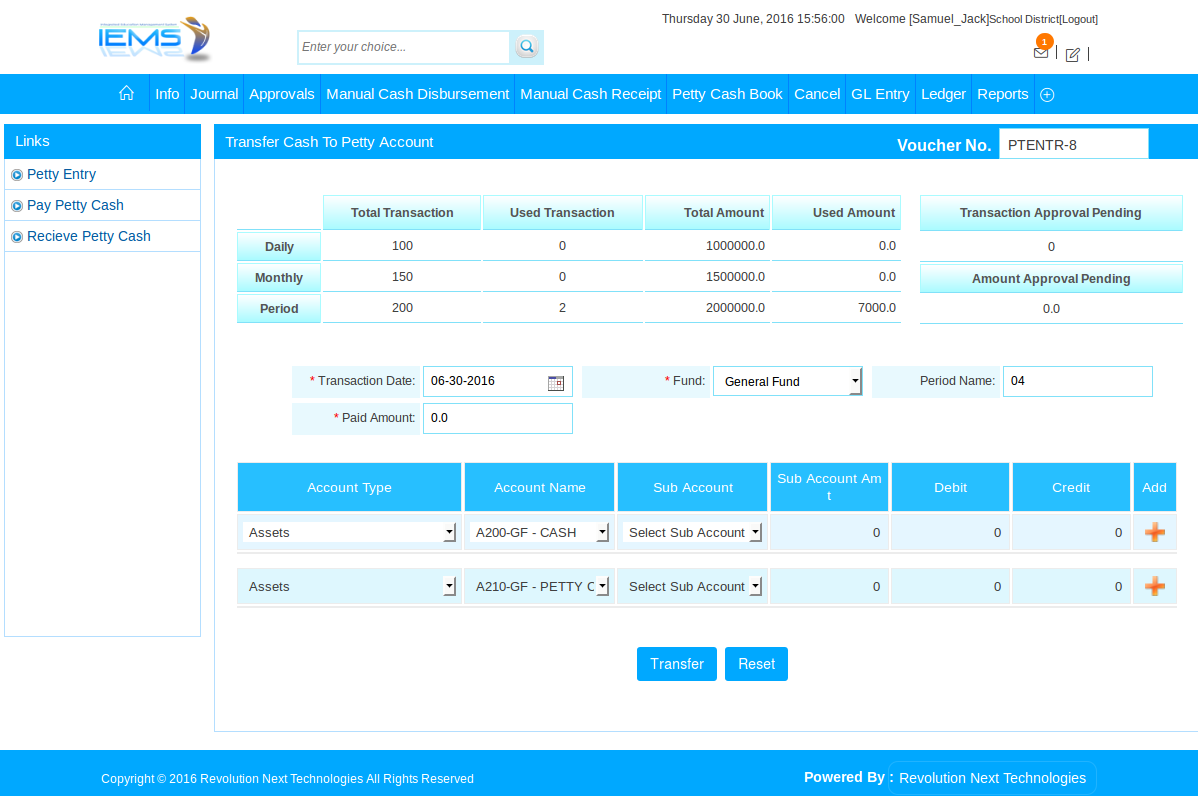1198x796 pixels.
Task: Expand Account Type dropdown in the second row
Action: [349, 587]
